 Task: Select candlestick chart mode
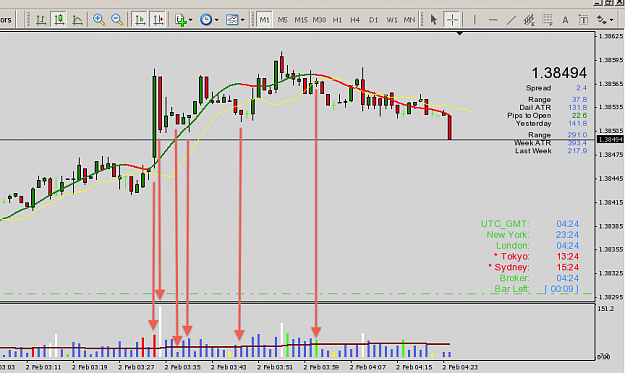[59, 19]
